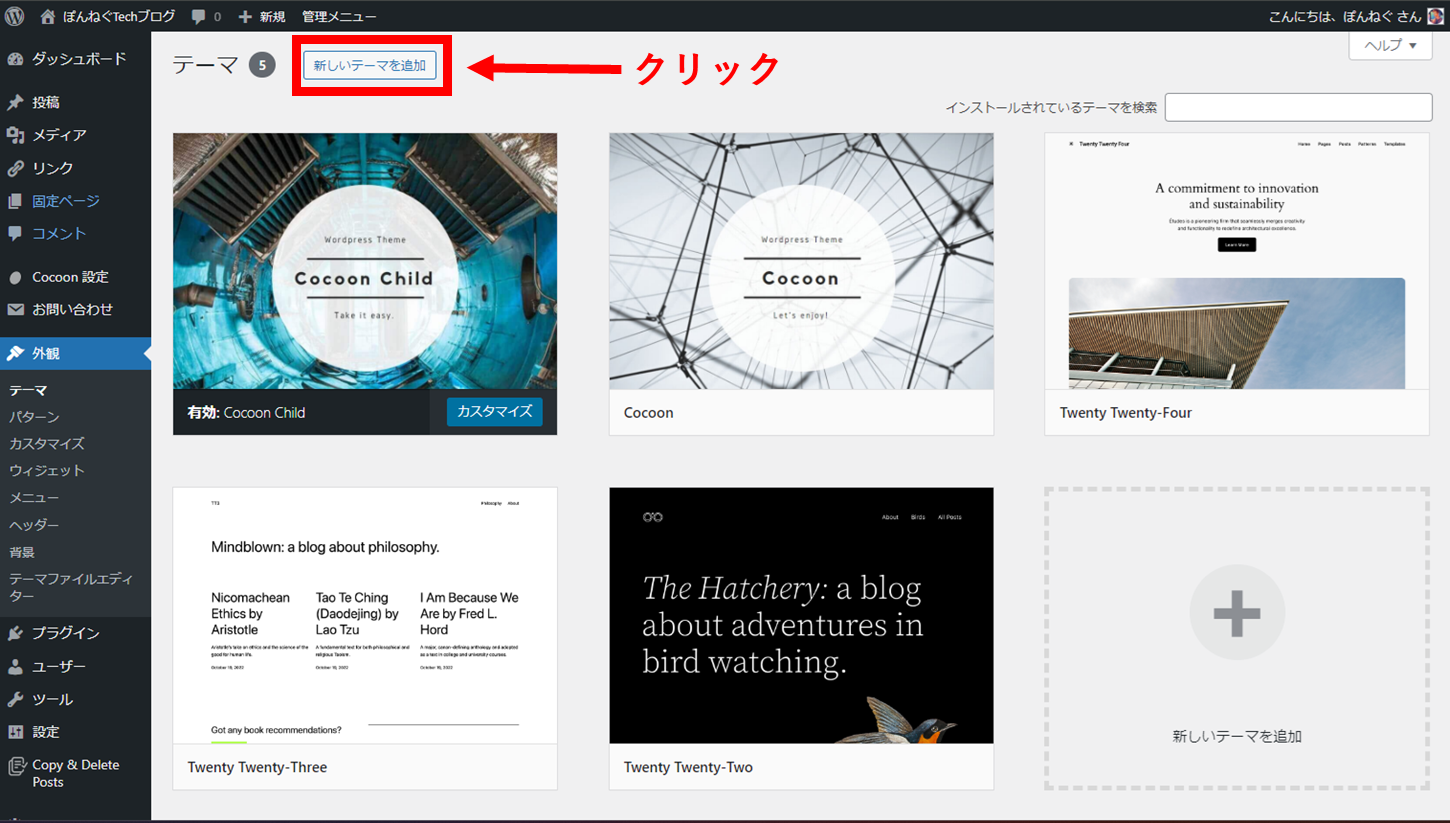The image size is (1450, 823).
Task: Click the theme count badge 5
Action: click(x=262, y=65)
